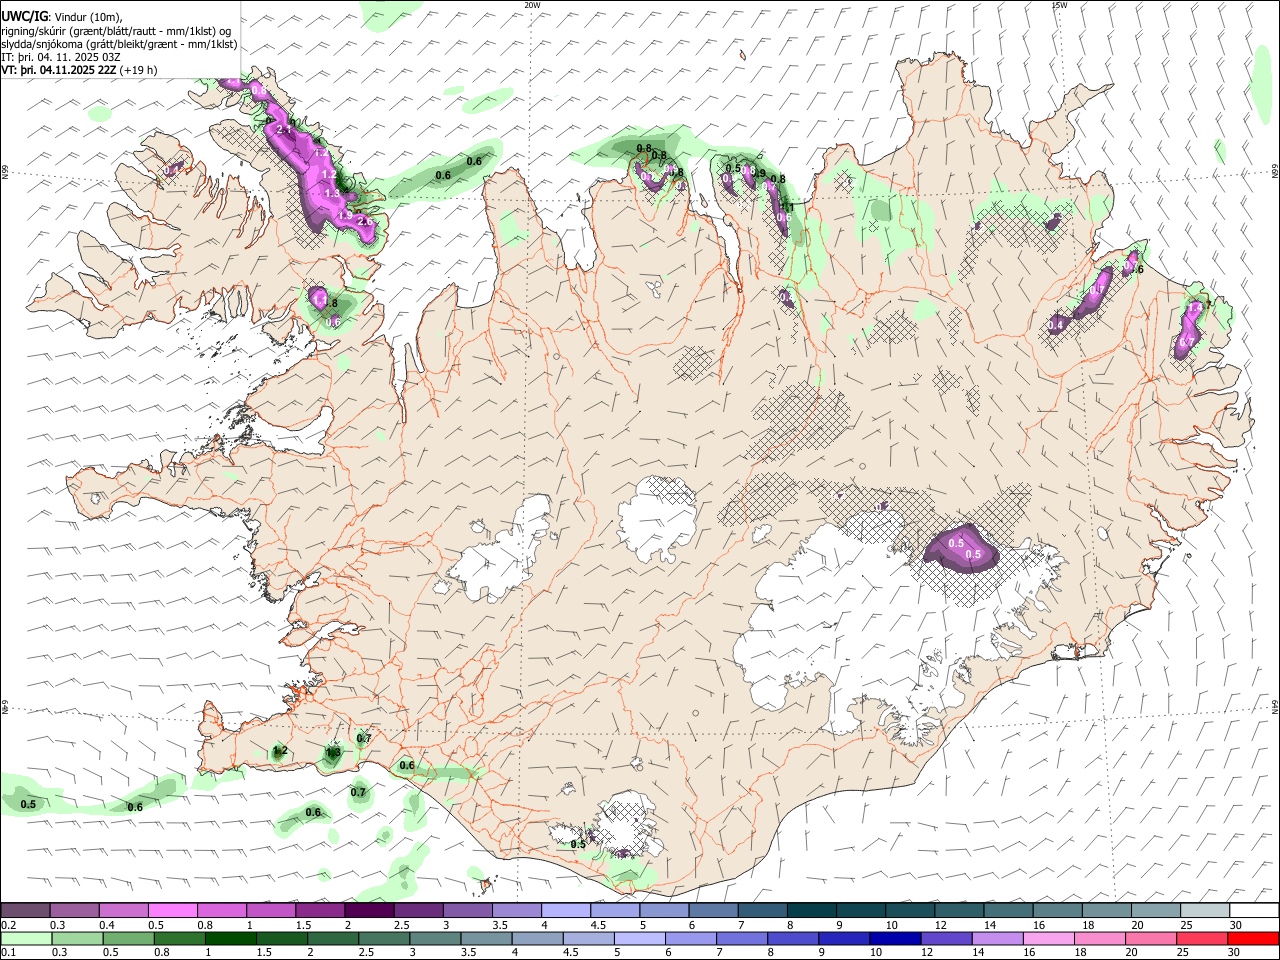Click the upper-scale swatch starting at 12

point(960,910)
